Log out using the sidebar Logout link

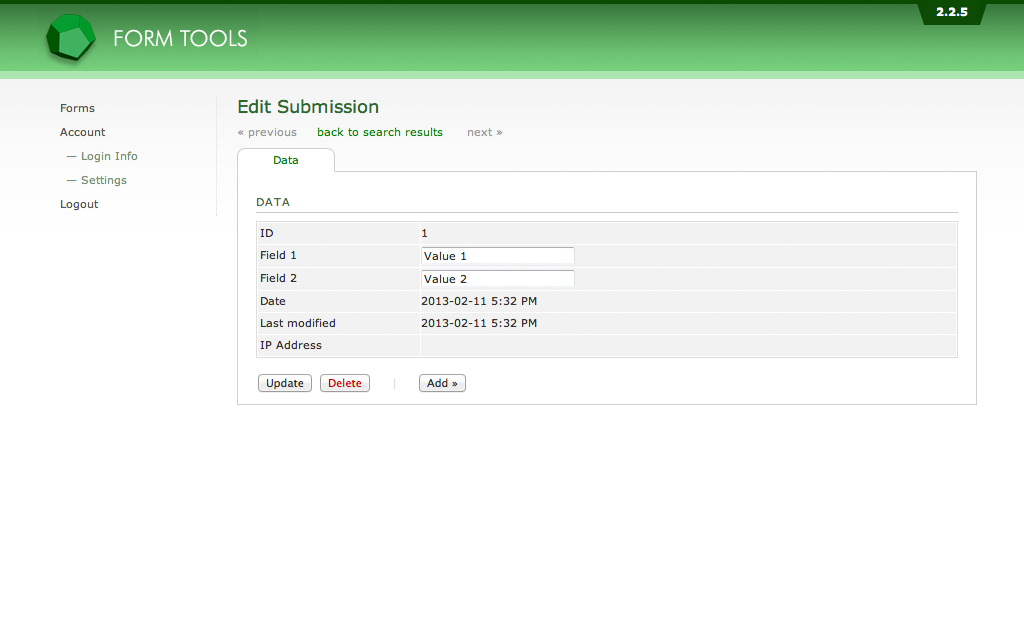coord(79,204)
